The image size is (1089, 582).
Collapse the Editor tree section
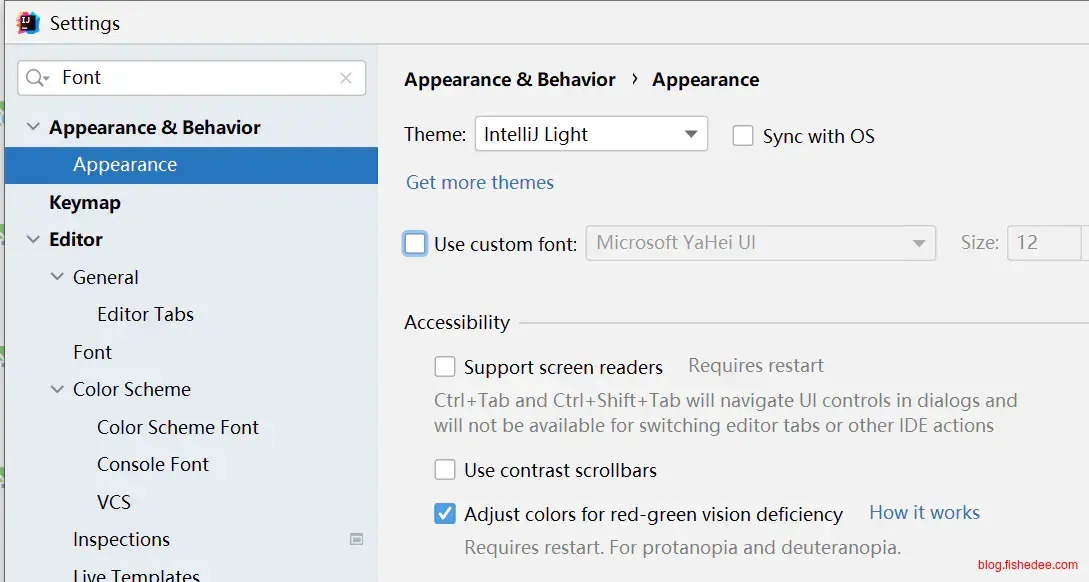pos(33,240)
